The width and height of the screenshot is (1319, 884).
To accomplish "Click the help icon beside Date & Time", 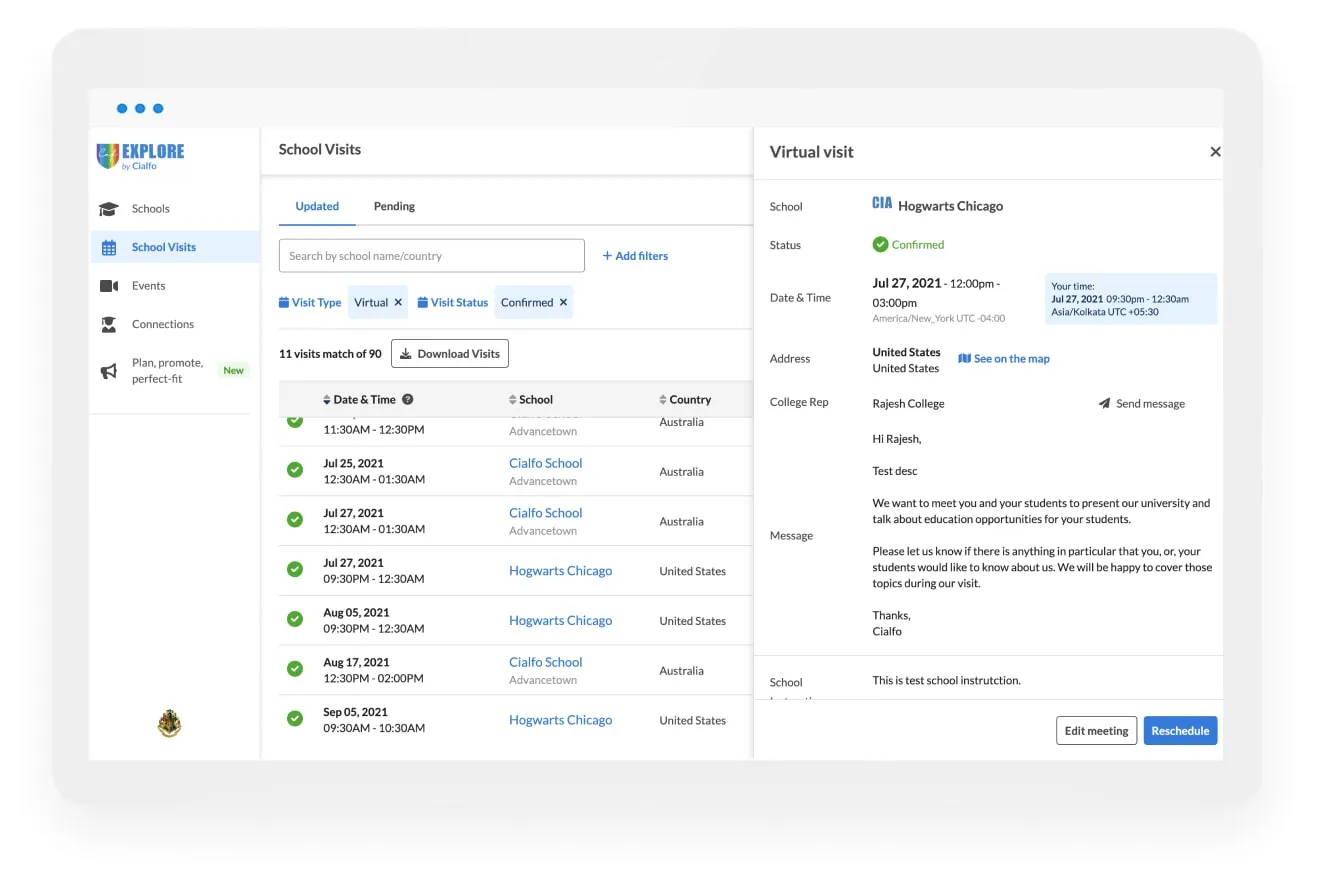I will pos(407,399).
